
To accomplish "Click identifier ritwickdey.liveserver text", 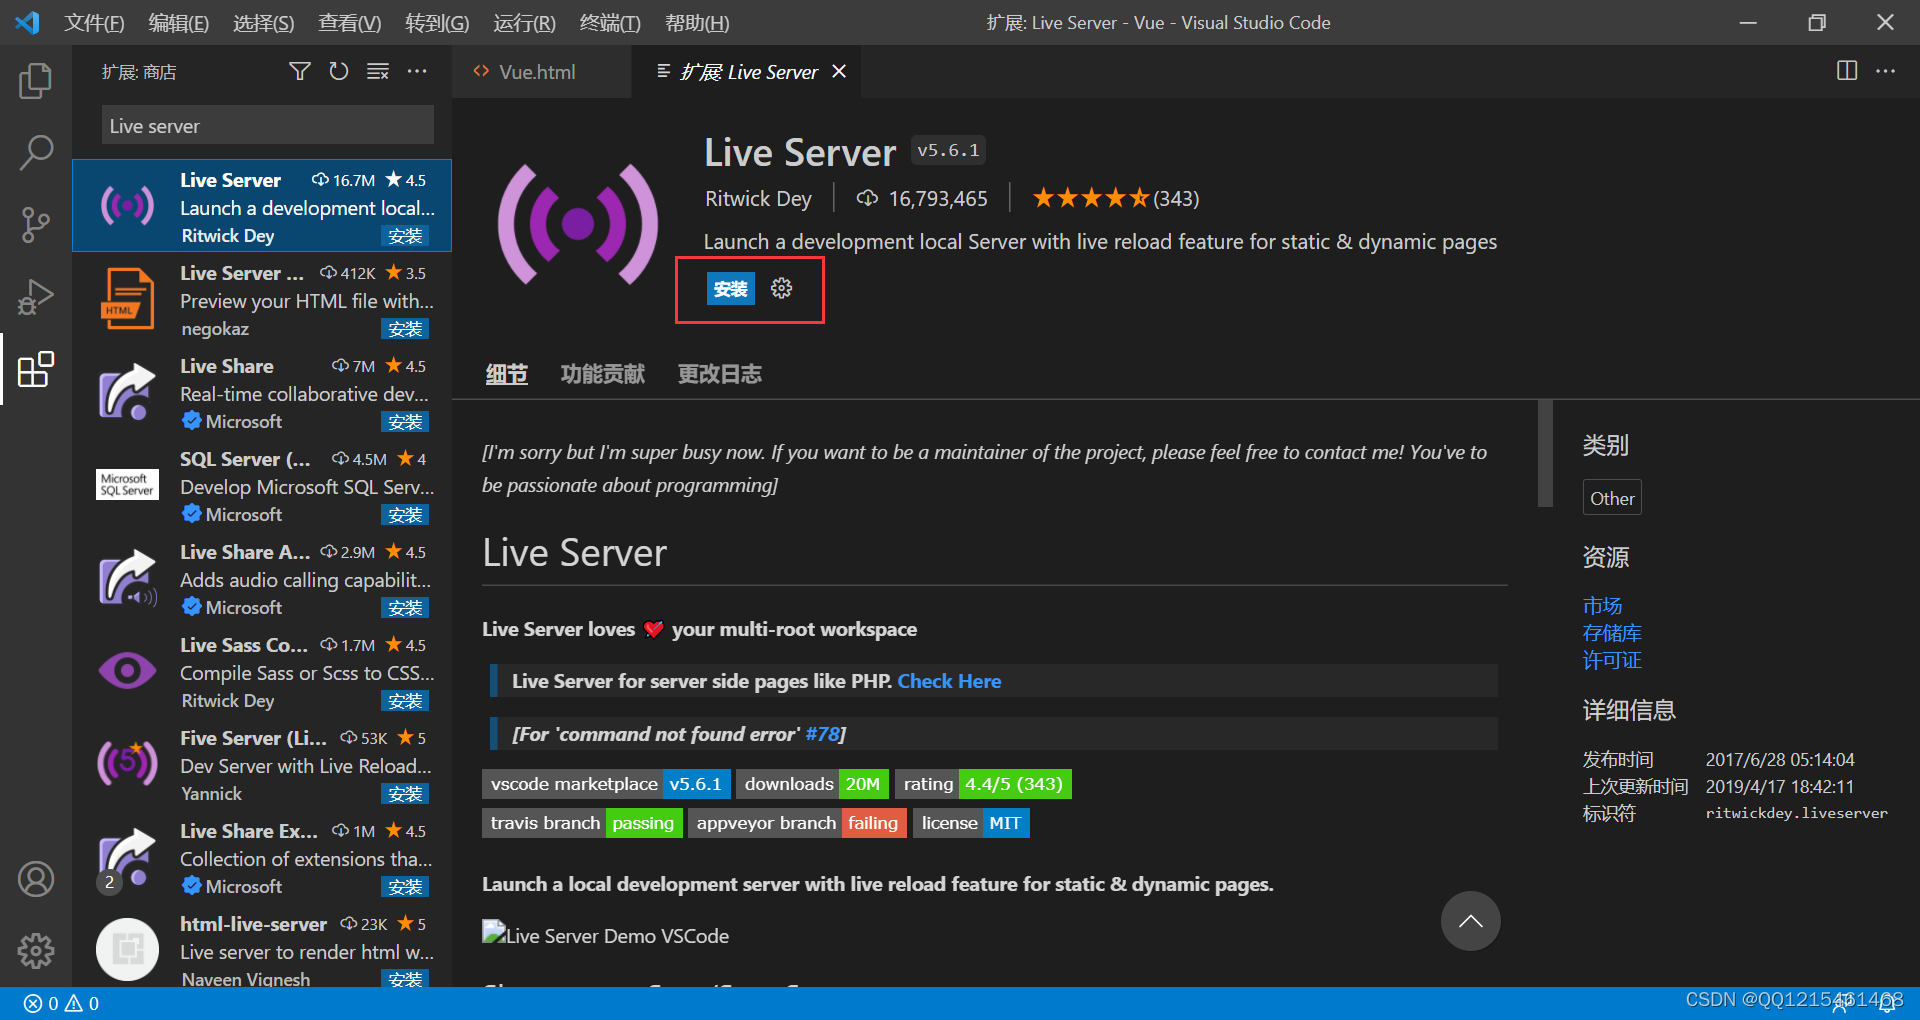I will tap(1796, 813).
